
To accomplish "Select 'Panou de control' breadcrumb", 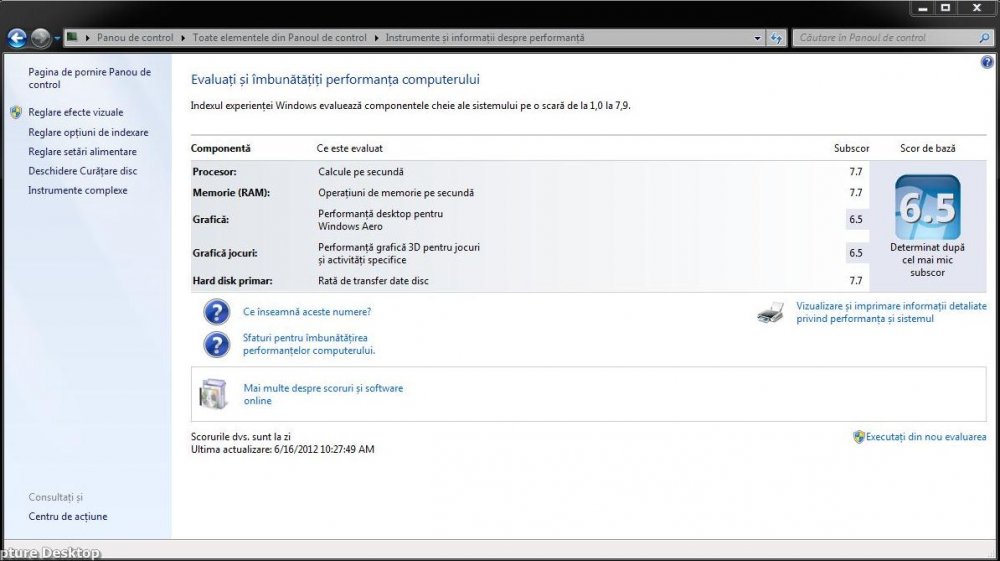I will click(x=135, y=38).
